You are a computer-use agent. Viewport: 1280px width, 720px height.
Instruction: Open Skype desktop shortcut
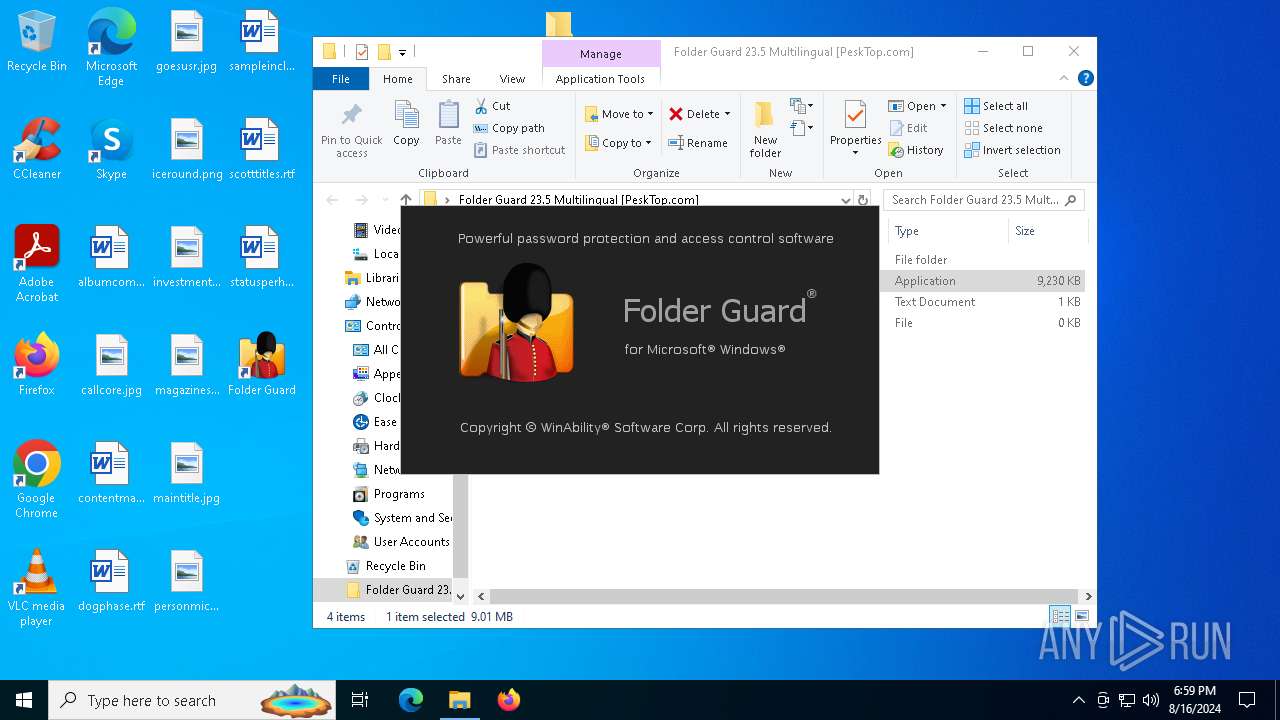[x=111, y=149]
